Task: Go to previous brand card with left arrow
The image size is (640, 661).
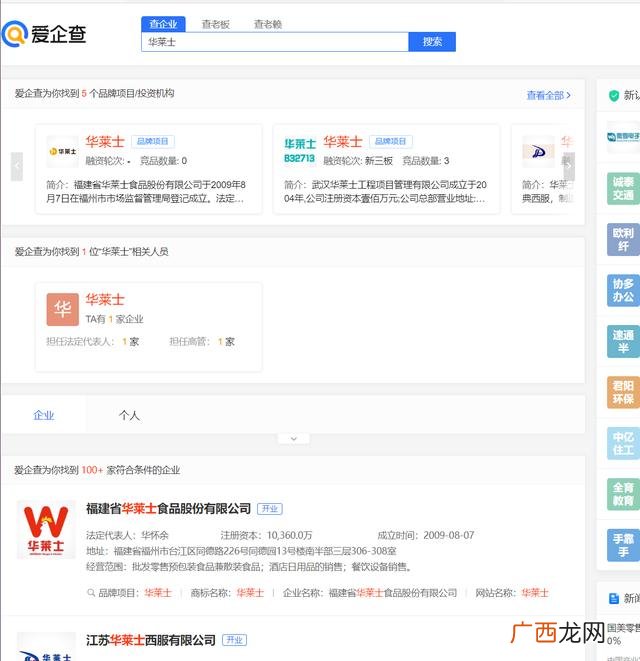Action: point(16,166)
